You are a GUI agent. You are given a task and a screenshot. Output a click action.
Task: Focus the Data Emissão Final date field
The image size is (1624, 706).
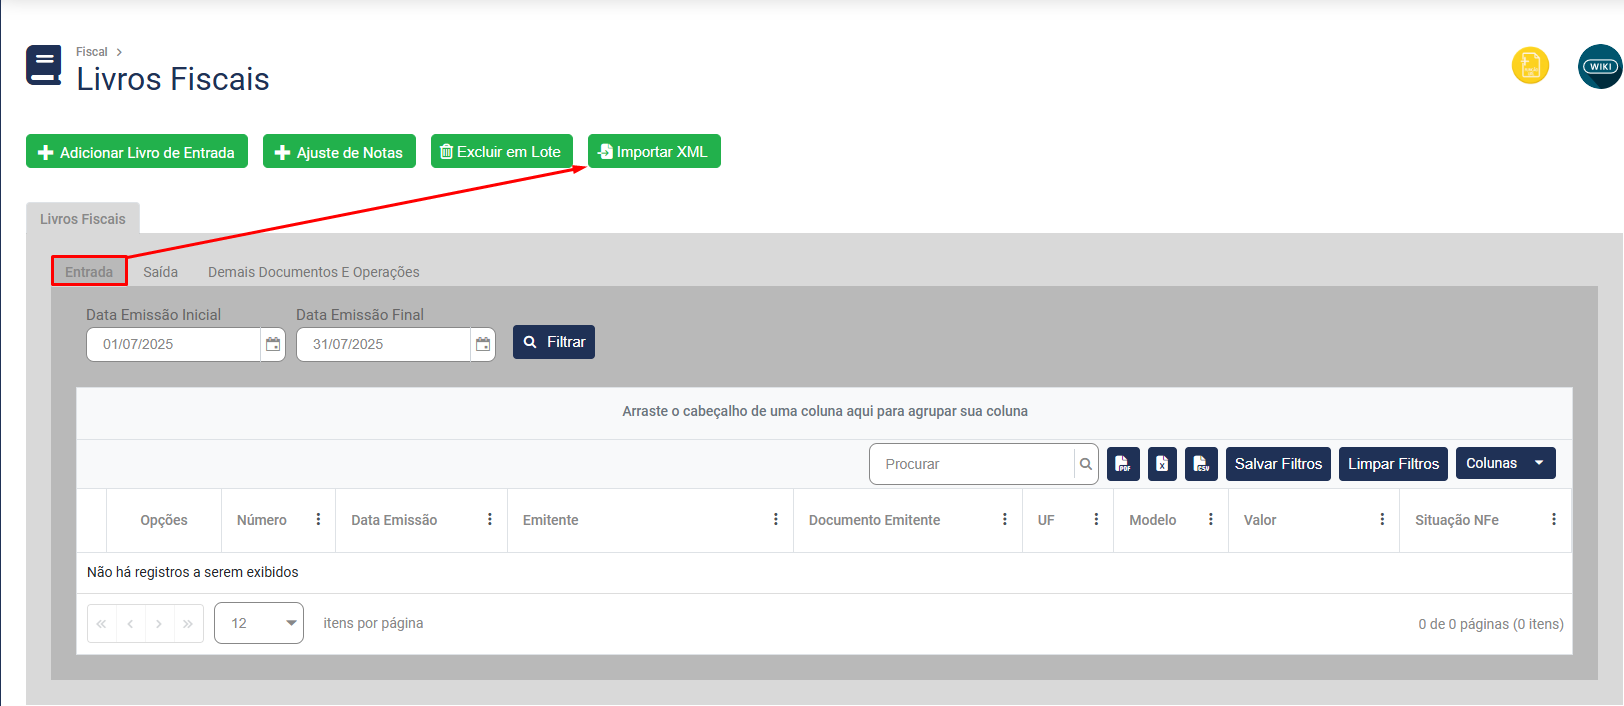[x=383, y=344]
